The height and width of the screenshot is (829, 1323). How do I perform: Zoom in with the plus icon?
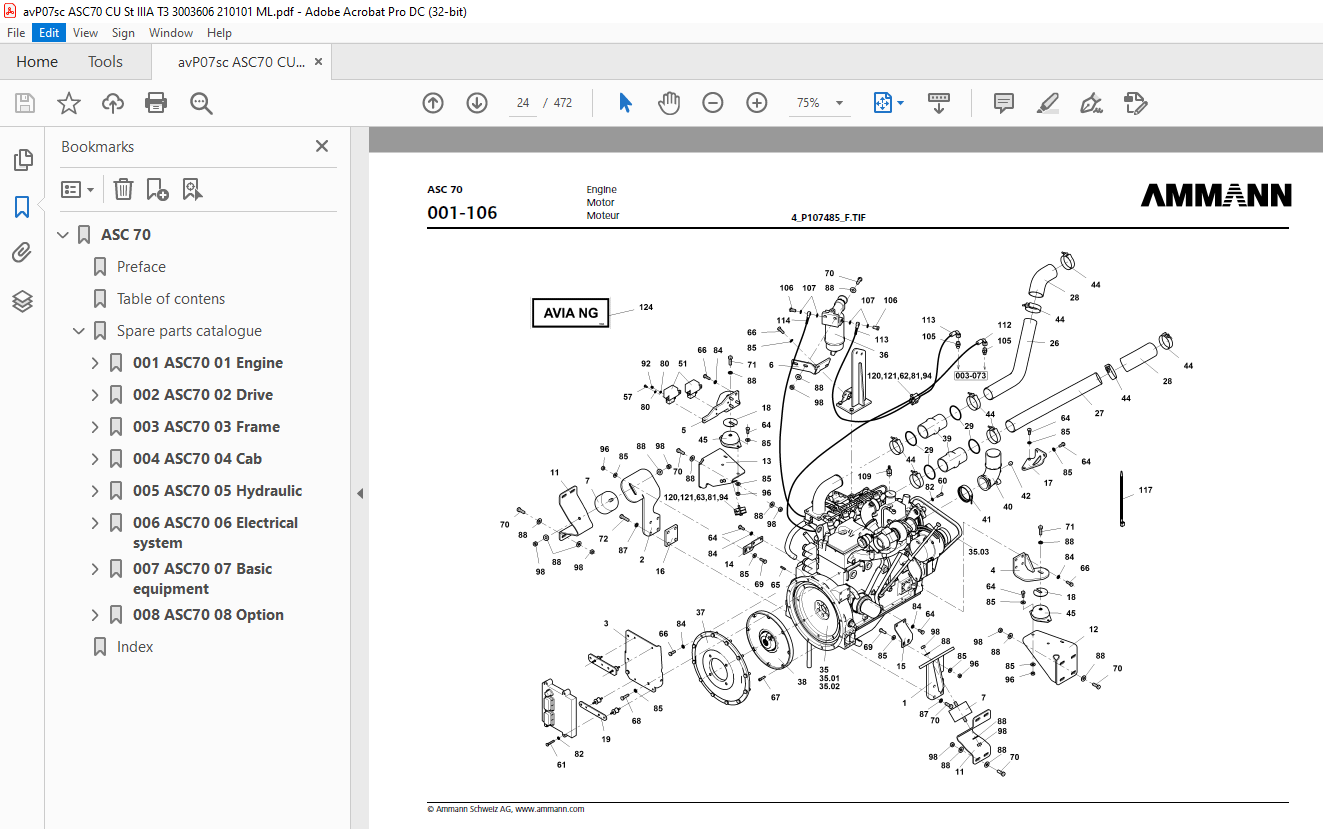pos(757,103)
